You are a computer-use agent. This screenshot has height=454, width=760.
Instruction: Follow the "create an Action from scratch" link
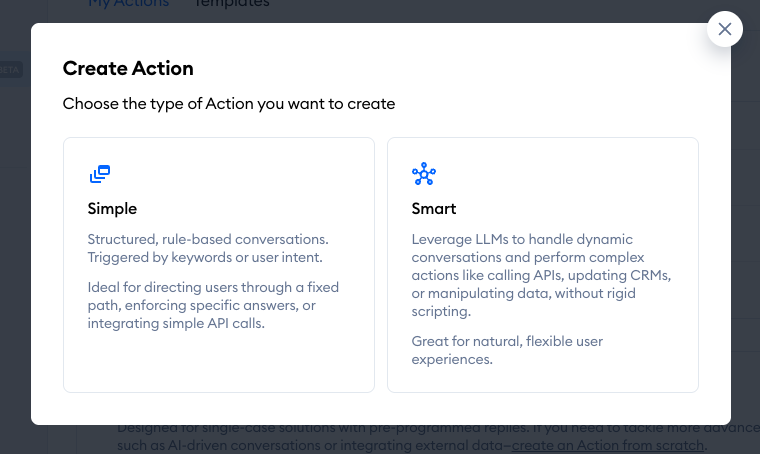(x=607, y=445)
